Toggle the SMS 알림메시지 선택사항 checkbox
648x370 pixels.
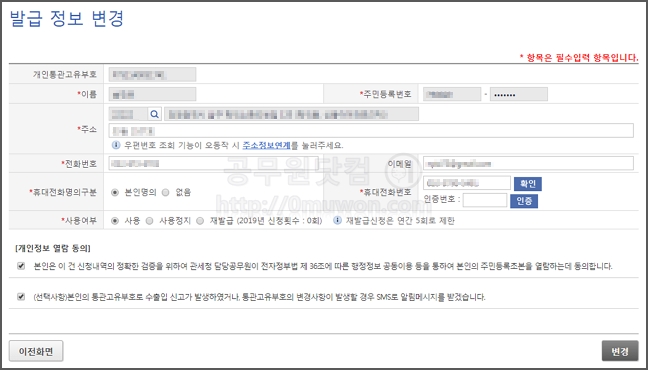pyautogui.click(x=21, y=296)
